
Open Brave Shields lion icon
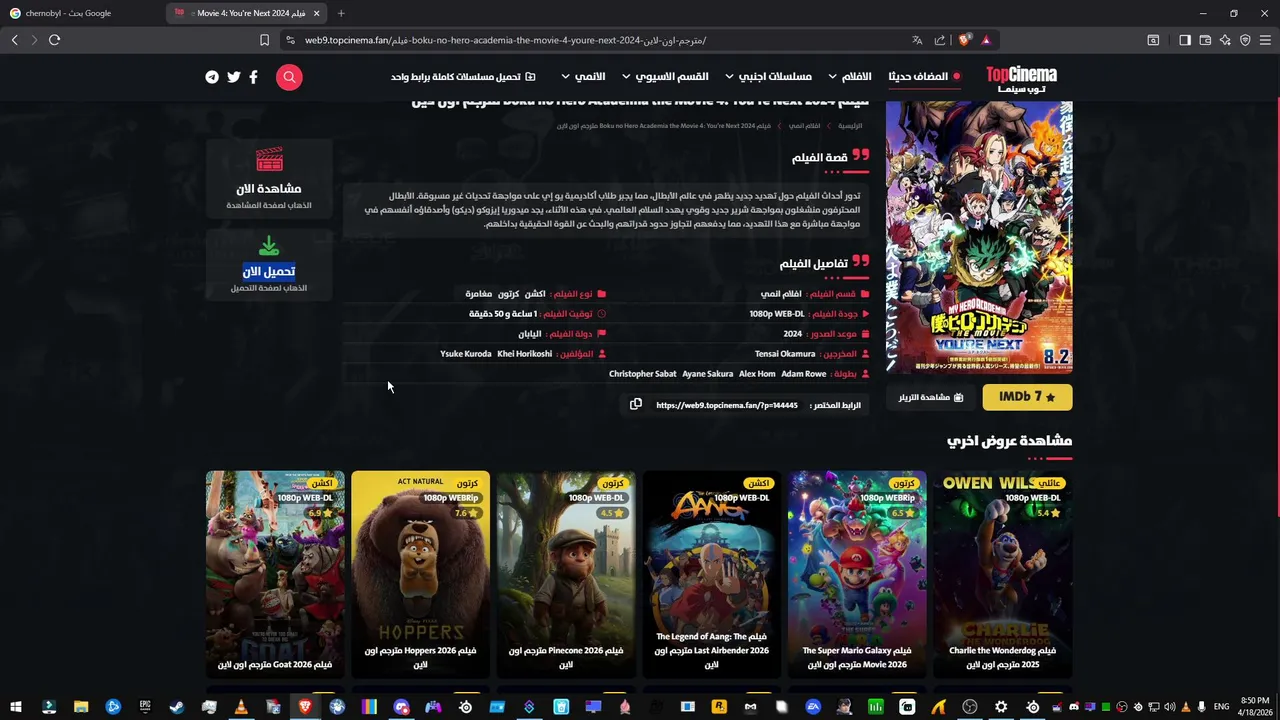tap(964, 40)
